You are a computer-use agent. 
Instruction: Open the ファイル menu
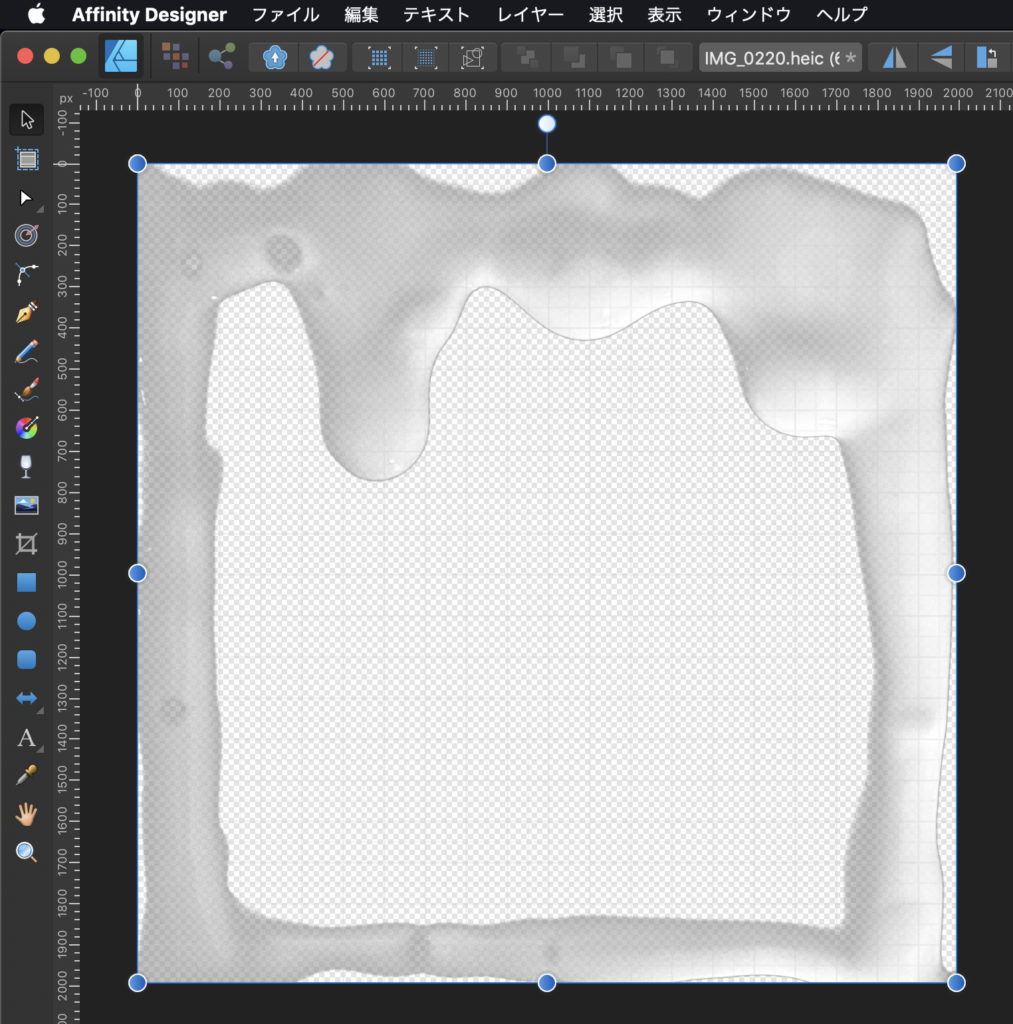[x=285, y=15]
